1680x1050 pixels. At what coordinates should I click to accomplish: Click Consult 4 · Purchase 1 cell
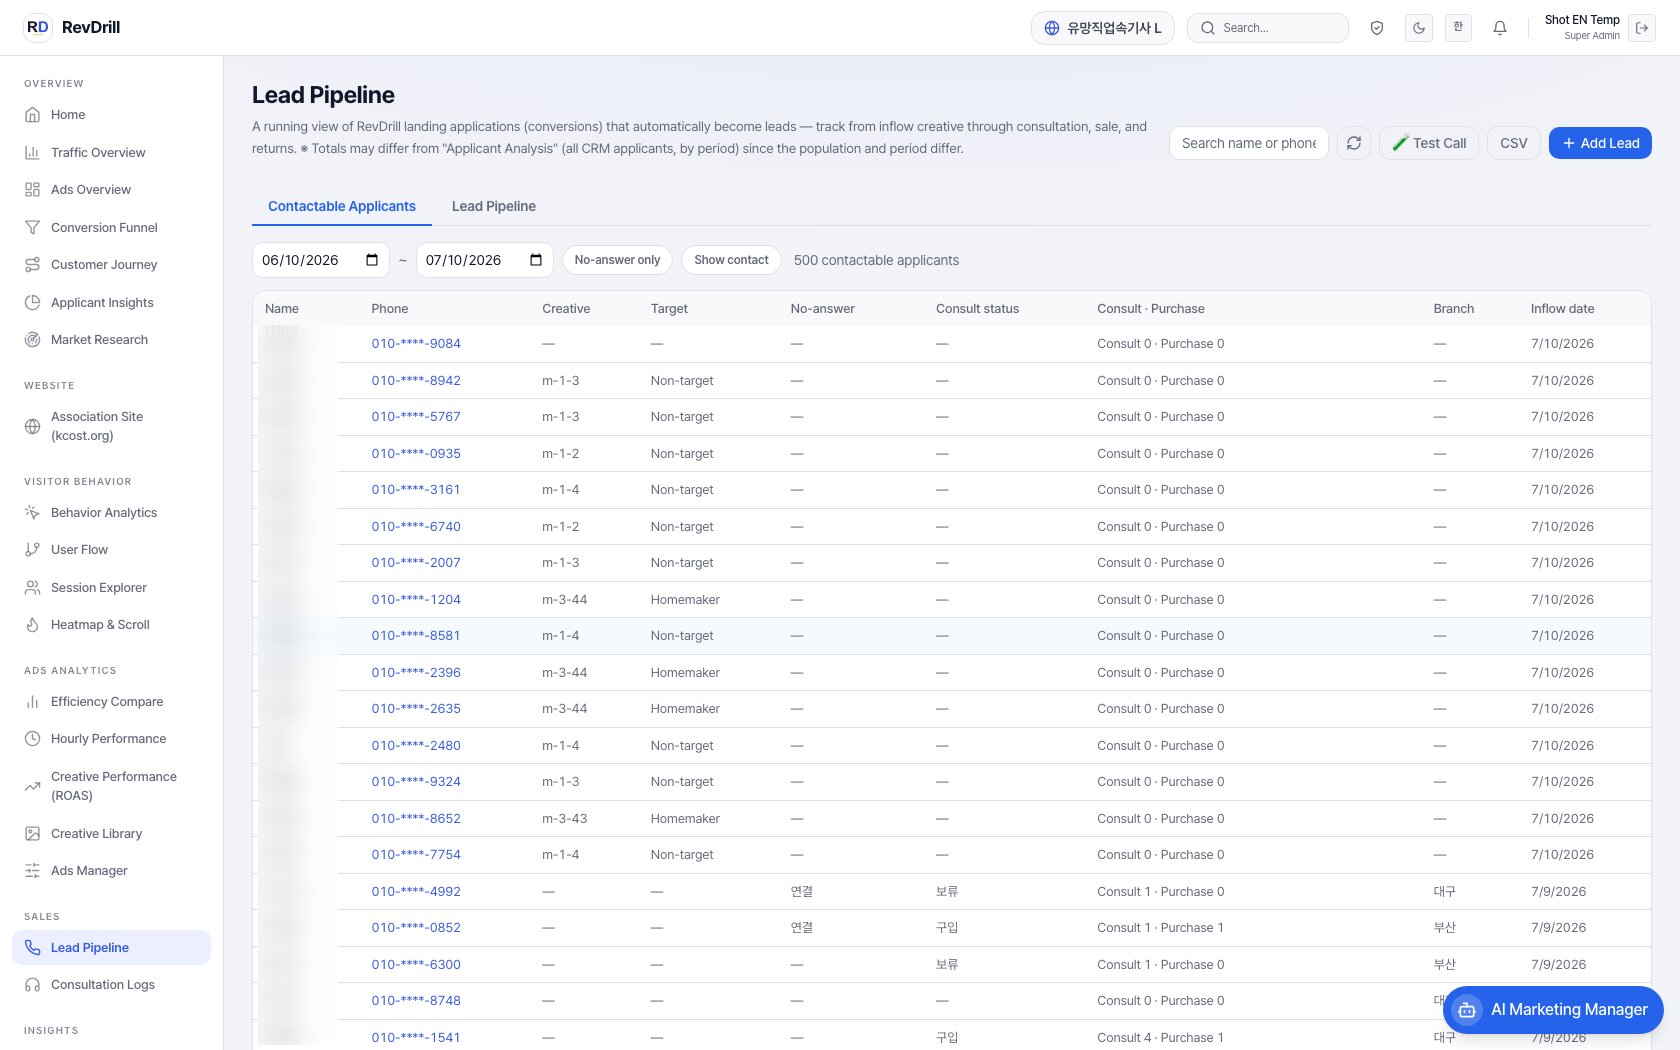click(x=1160, y=1037)
